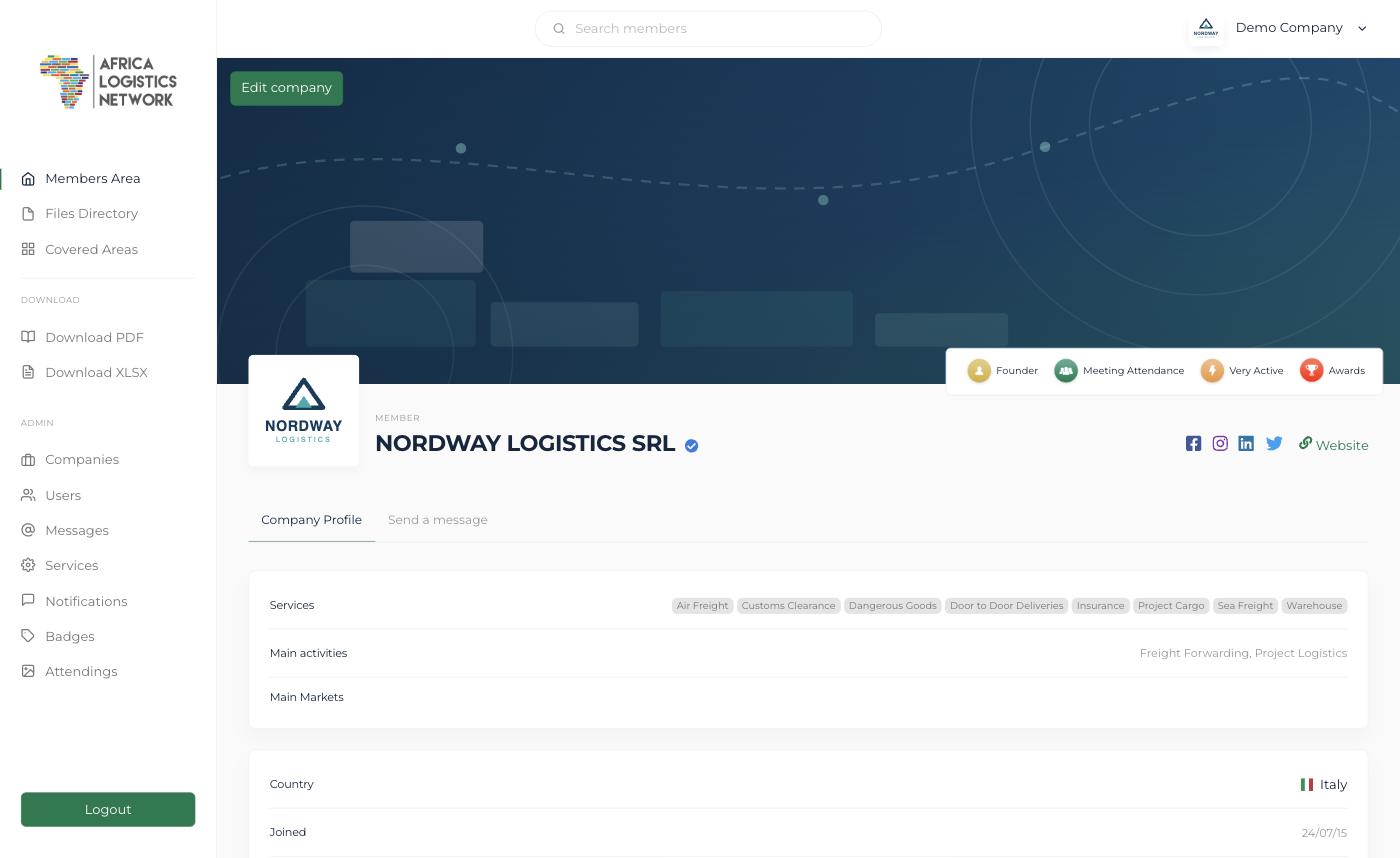This screenshot has width=1400, height=858.
Task: Click the Download XLSX document icon
Action: pyautogui.click(x=28, y=372)
